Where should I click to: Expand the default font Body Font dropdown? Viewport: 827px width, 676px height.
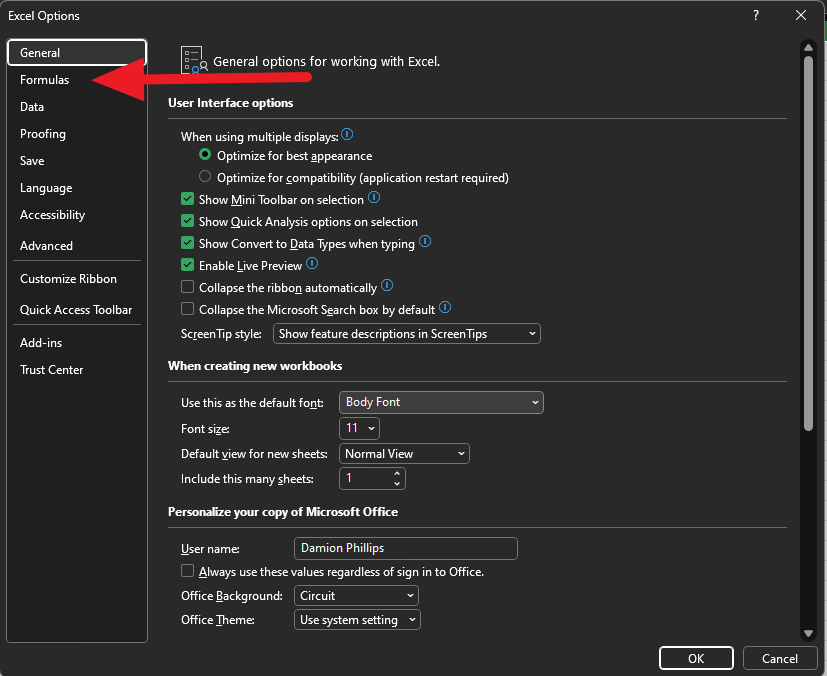[441, 402]
